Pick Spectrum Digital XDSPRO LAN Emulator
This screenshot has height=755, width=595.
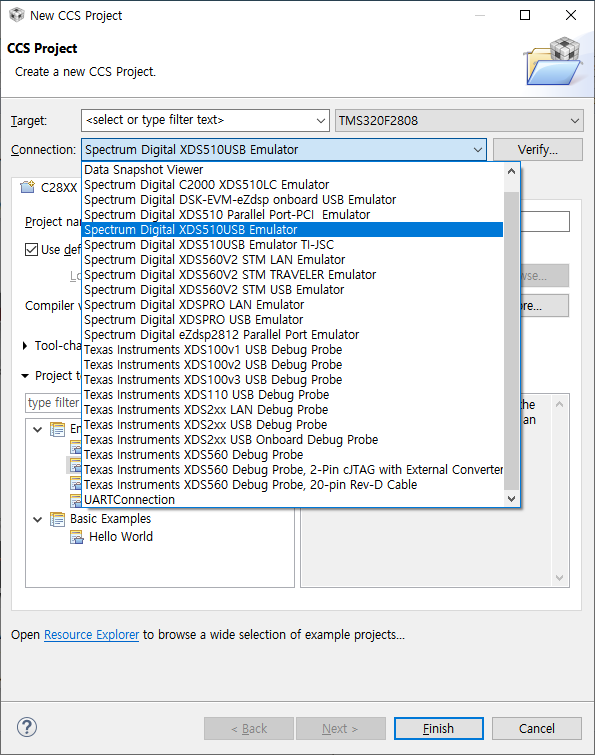(x=293, y=304)
